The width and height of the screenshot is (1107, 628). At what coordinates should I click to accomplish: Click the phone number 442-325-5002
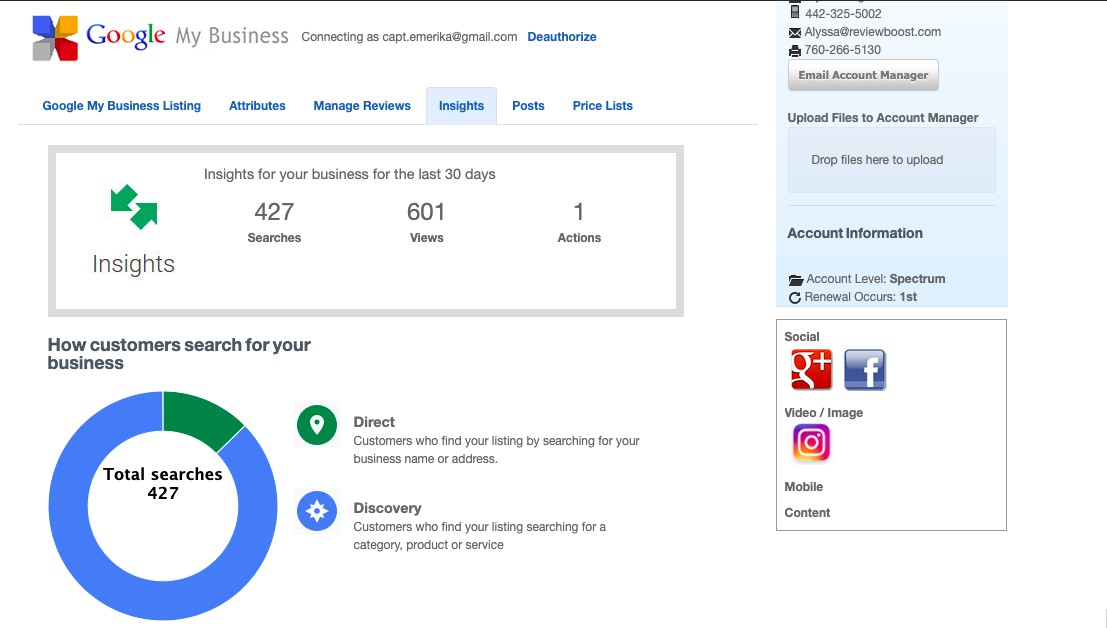coord(843,13)
